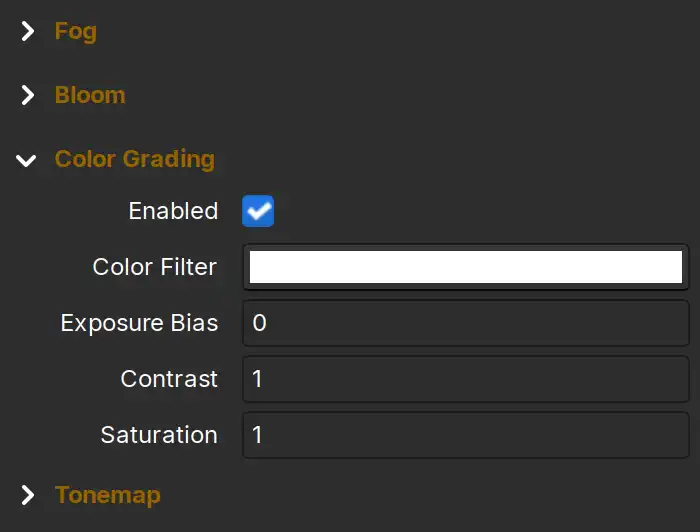Click the Exposure Bias value field
Viewport: 700px width, 532px height.
[x=466, y=323]
